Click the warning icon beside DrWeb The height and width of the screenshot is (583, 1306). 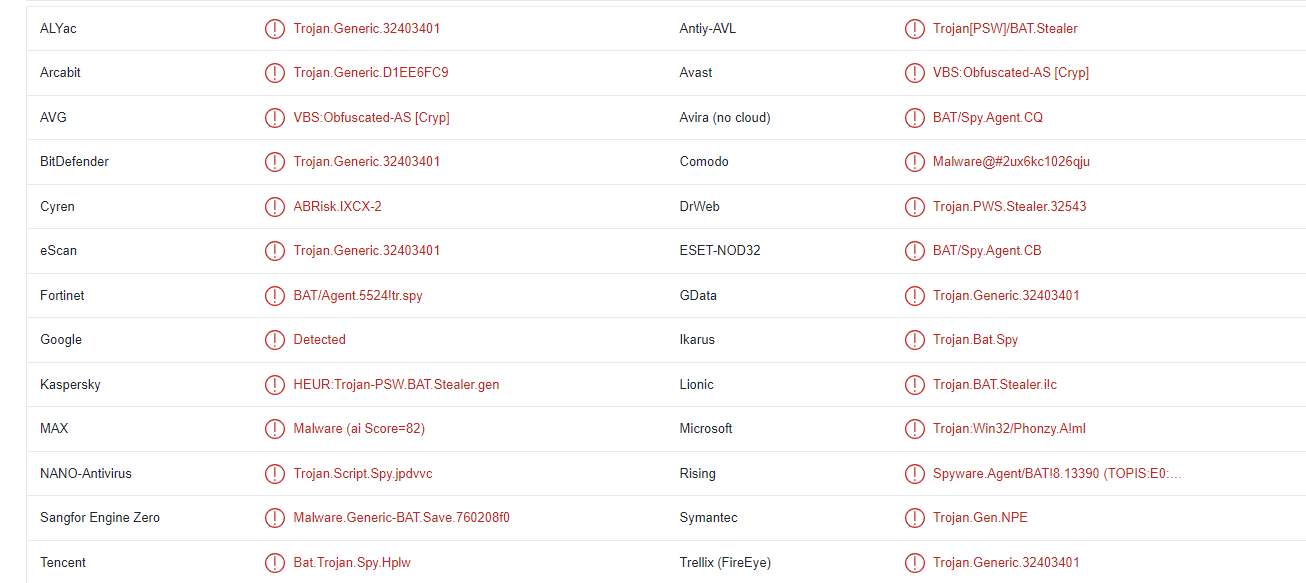915,206
